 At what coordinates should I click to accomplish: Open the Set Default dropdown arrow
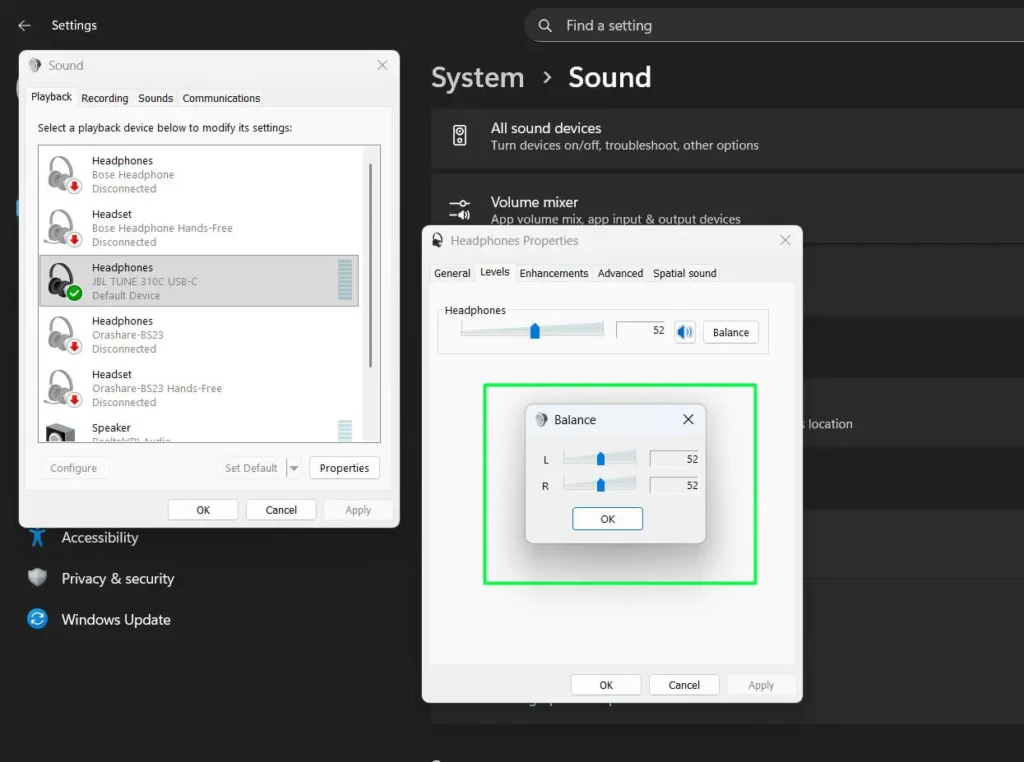point(293,467)
